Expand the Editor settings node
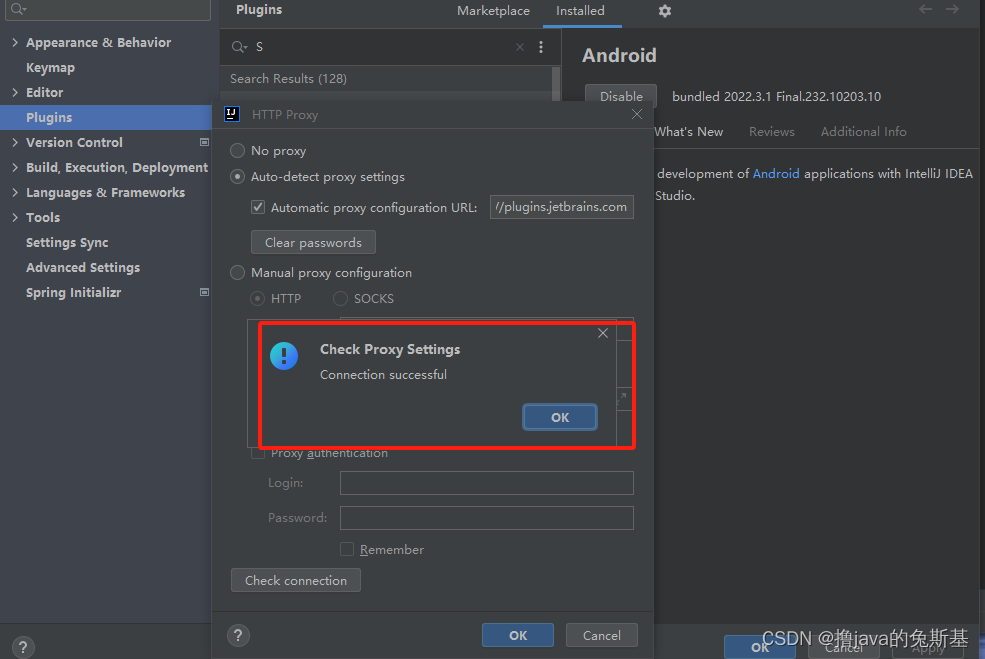 (x=15, y=92)
